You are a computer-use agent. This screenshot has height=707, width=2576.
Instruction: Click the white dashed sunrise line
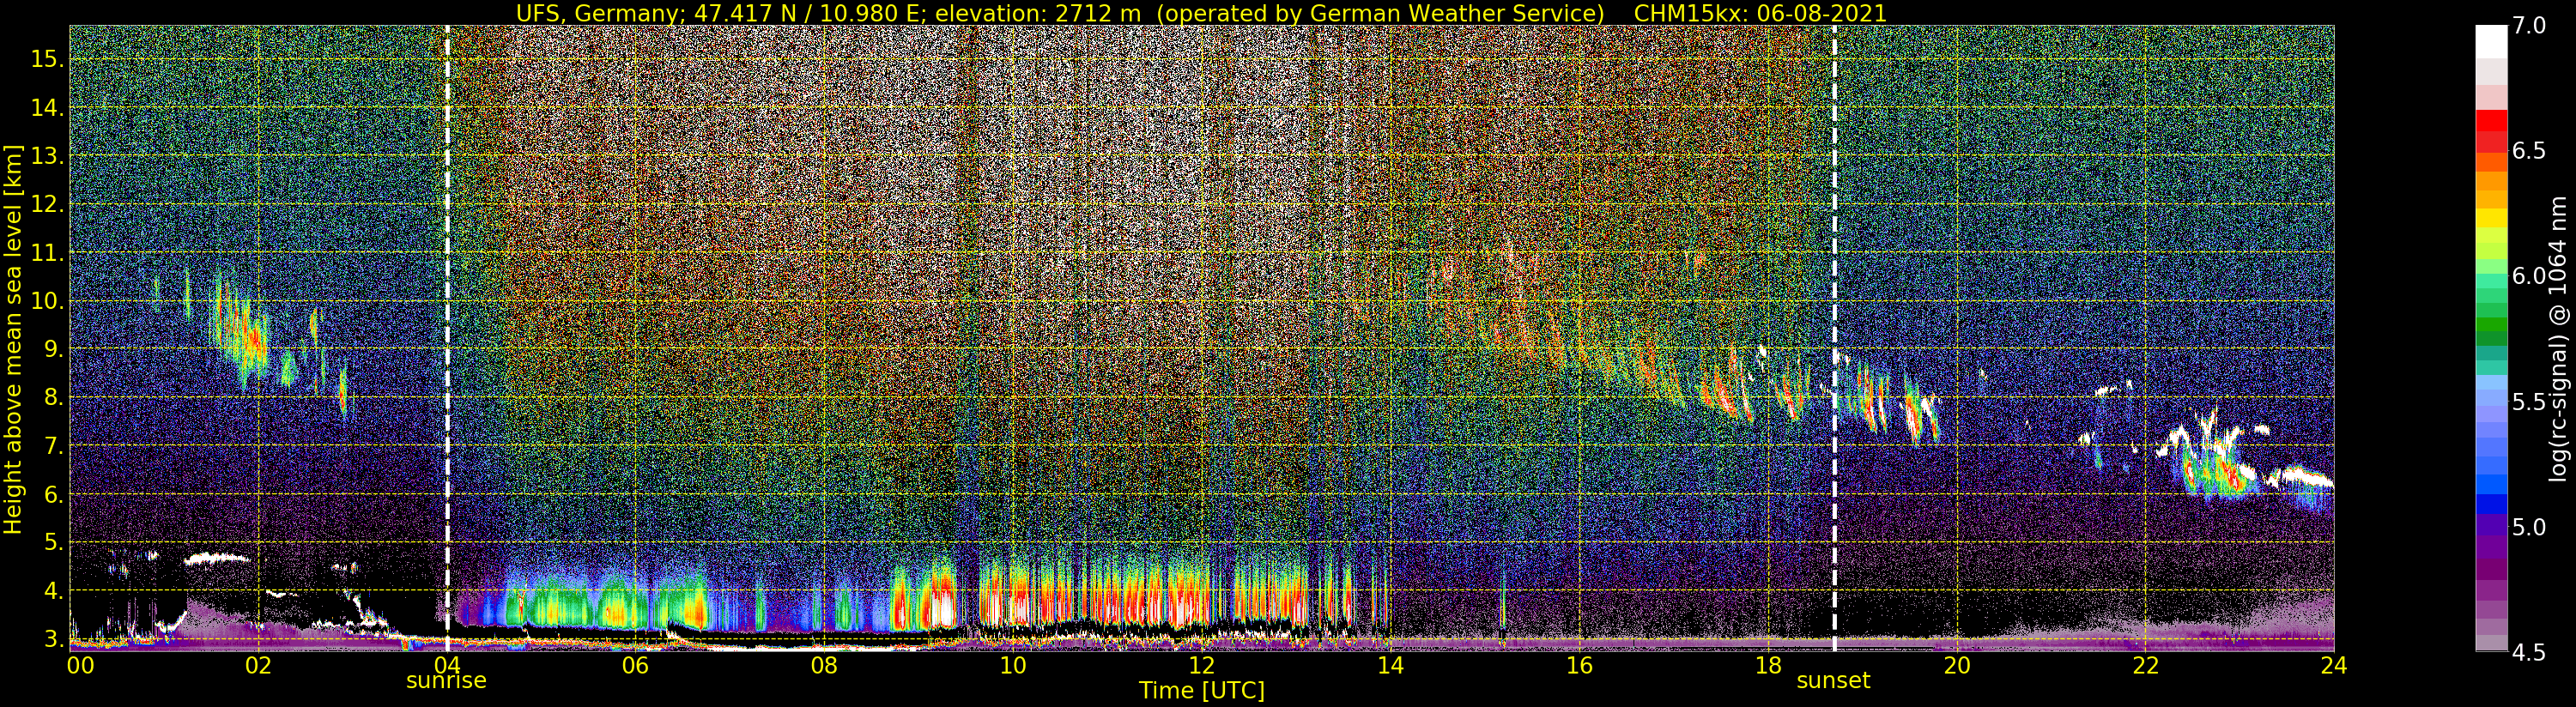[447, 300]
